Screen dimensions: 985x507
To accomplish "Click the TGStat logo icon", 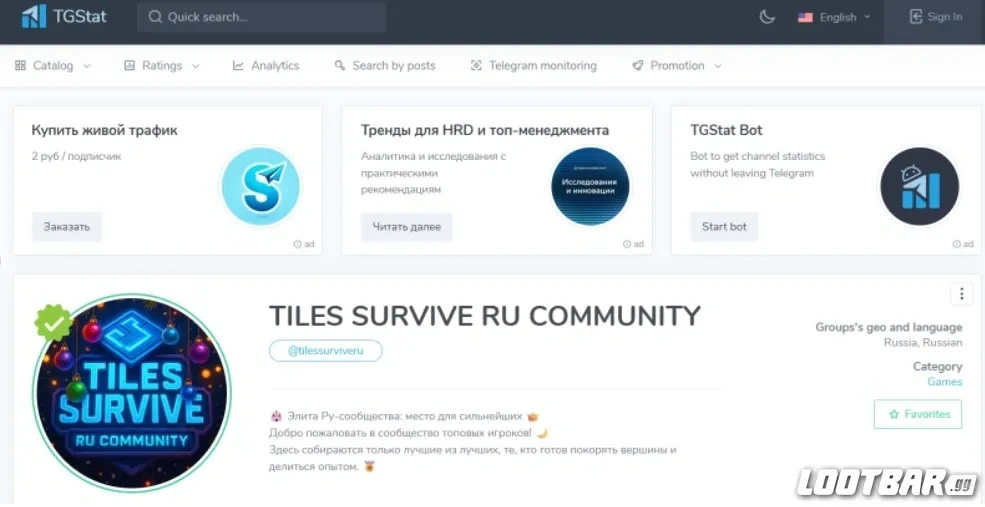I will [34, 16].
